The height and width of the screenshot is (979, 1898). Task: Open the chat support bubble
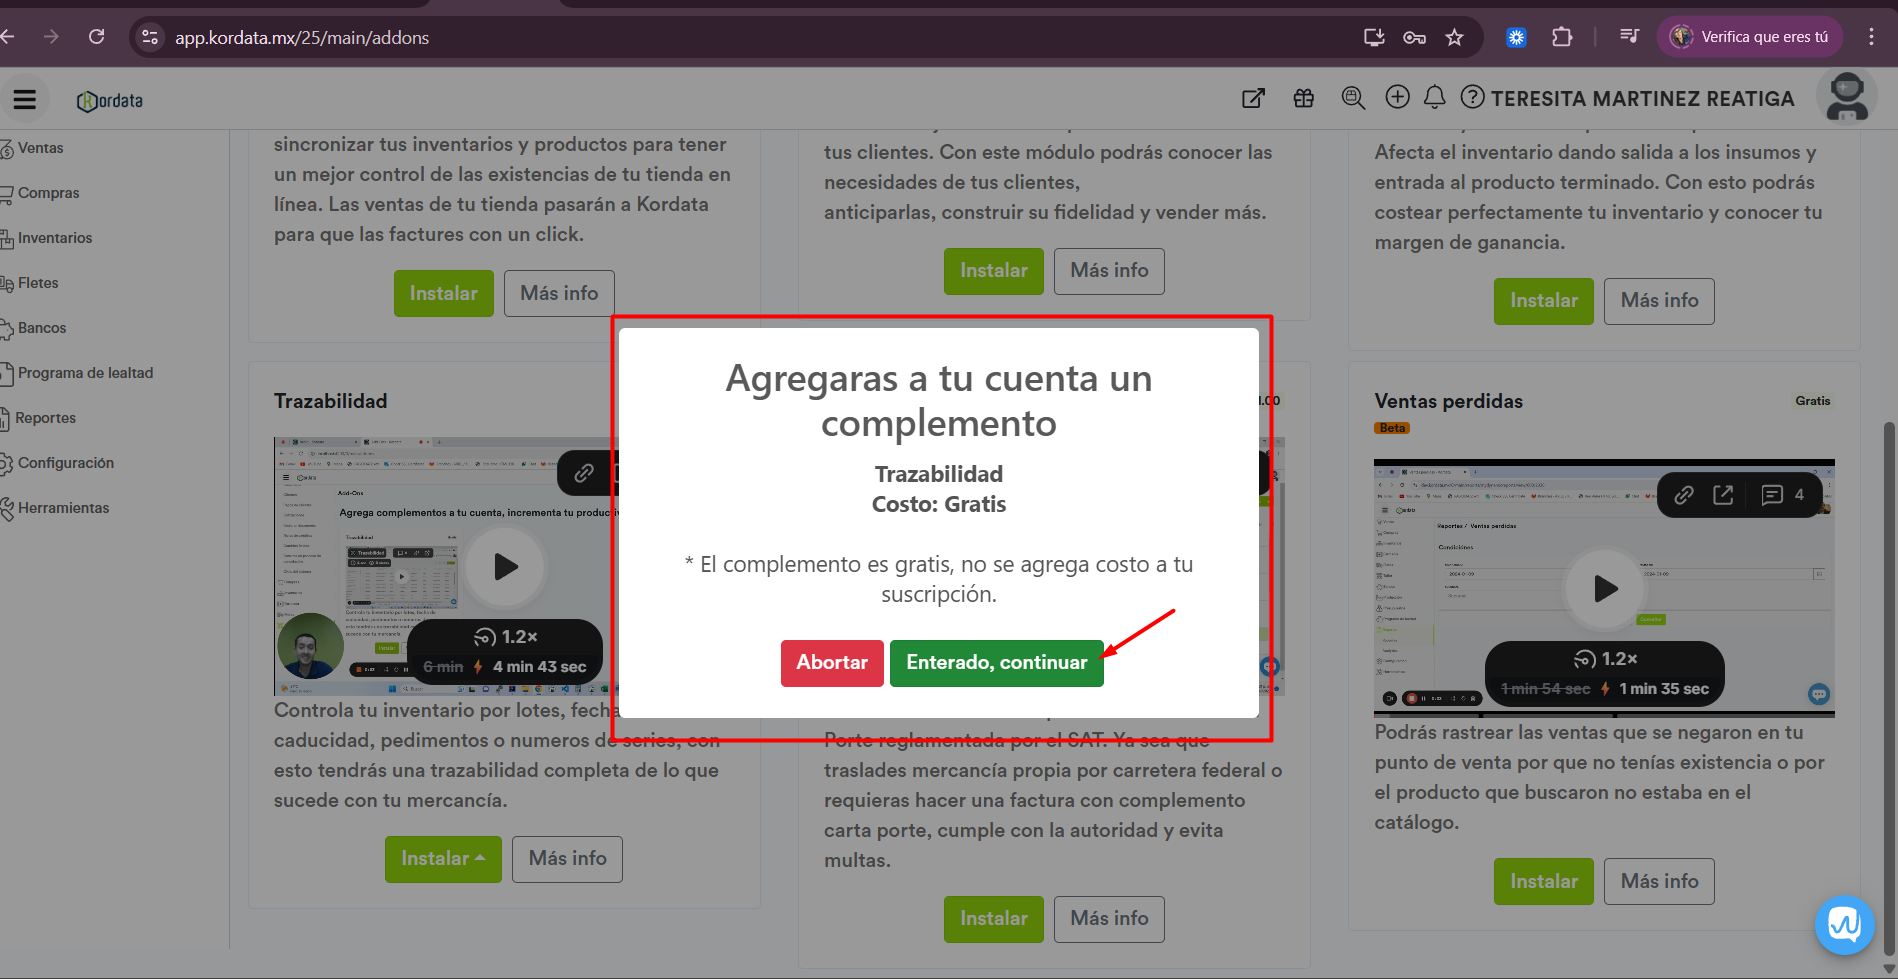(x=1844, y=924)
